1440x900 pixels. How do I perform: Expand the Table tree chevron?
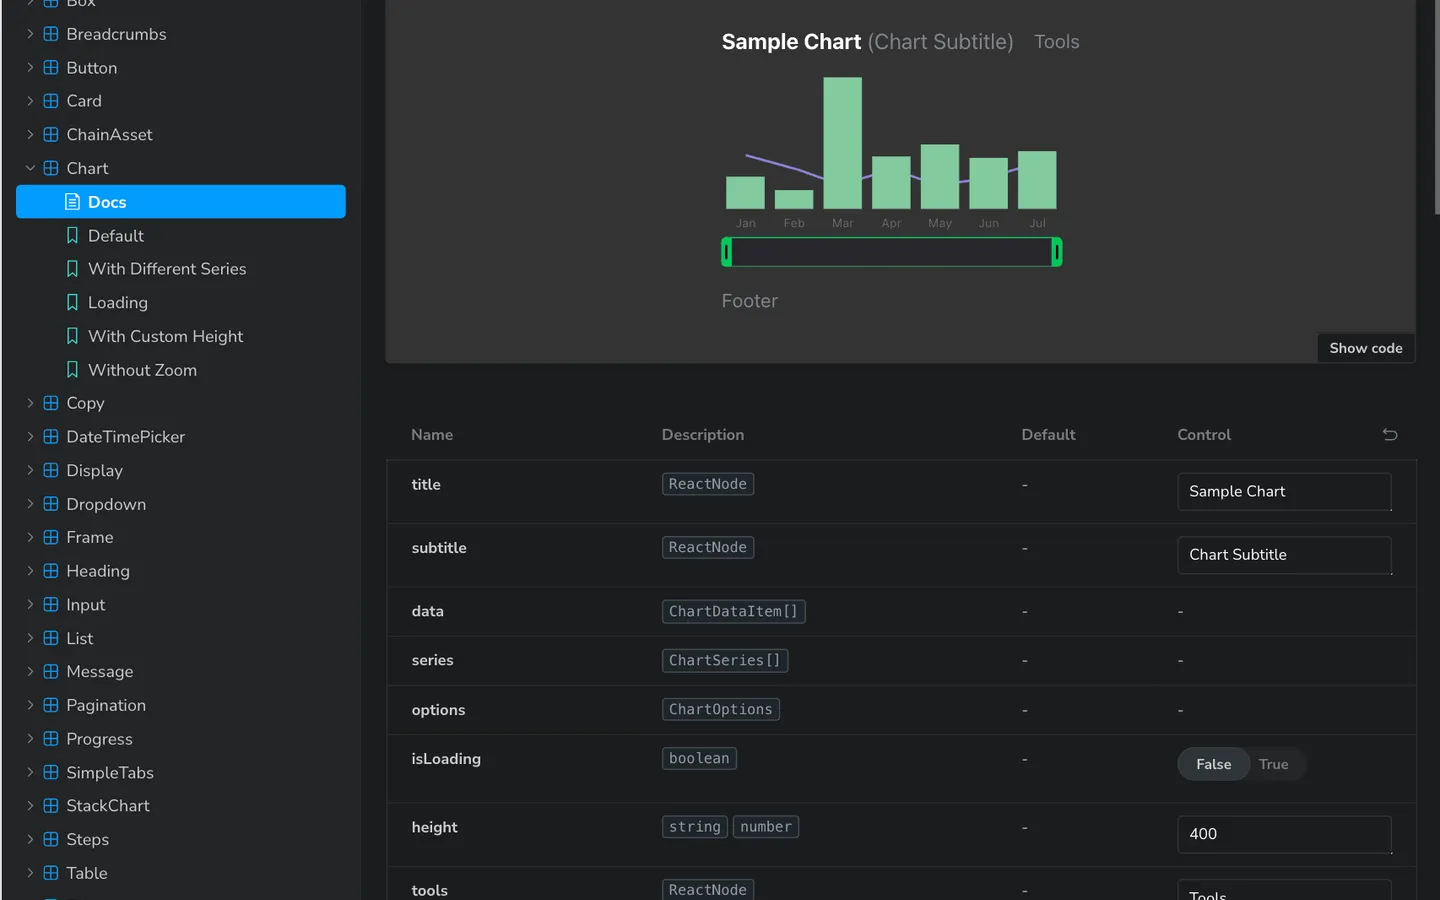(30, 873)
